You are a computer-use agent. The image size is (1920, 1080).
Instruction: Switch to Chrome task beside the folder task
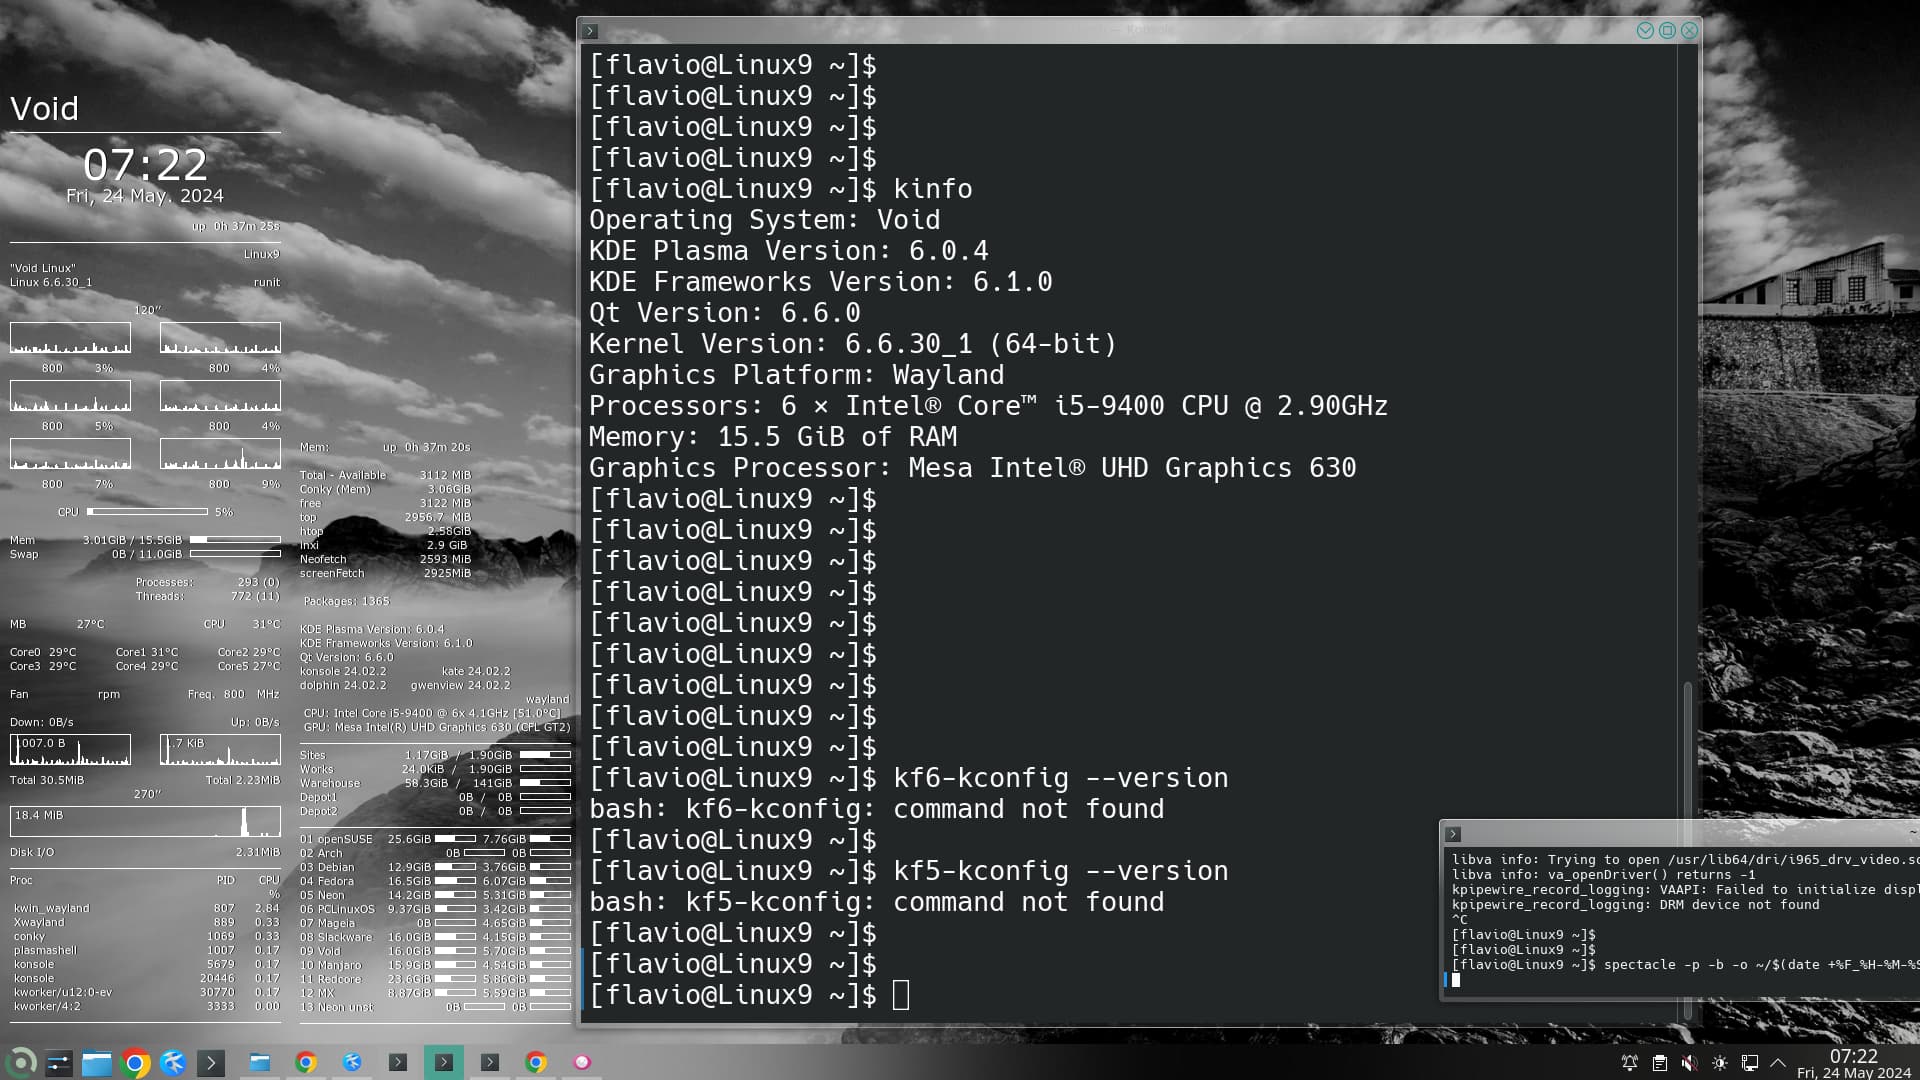tap(306, 1062)
